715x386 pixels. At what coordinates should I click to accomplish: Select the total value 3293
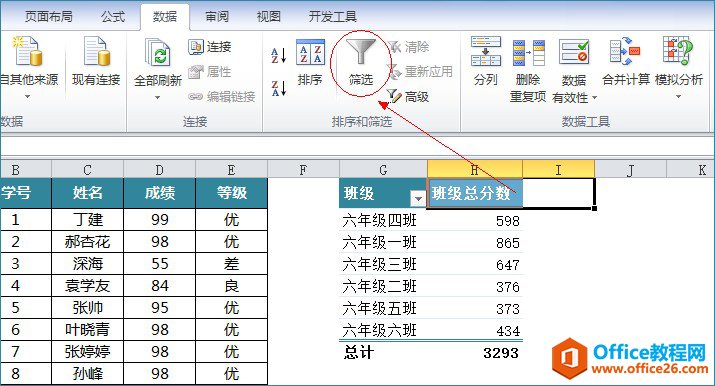pyautogui.click(x=501, y=353)
